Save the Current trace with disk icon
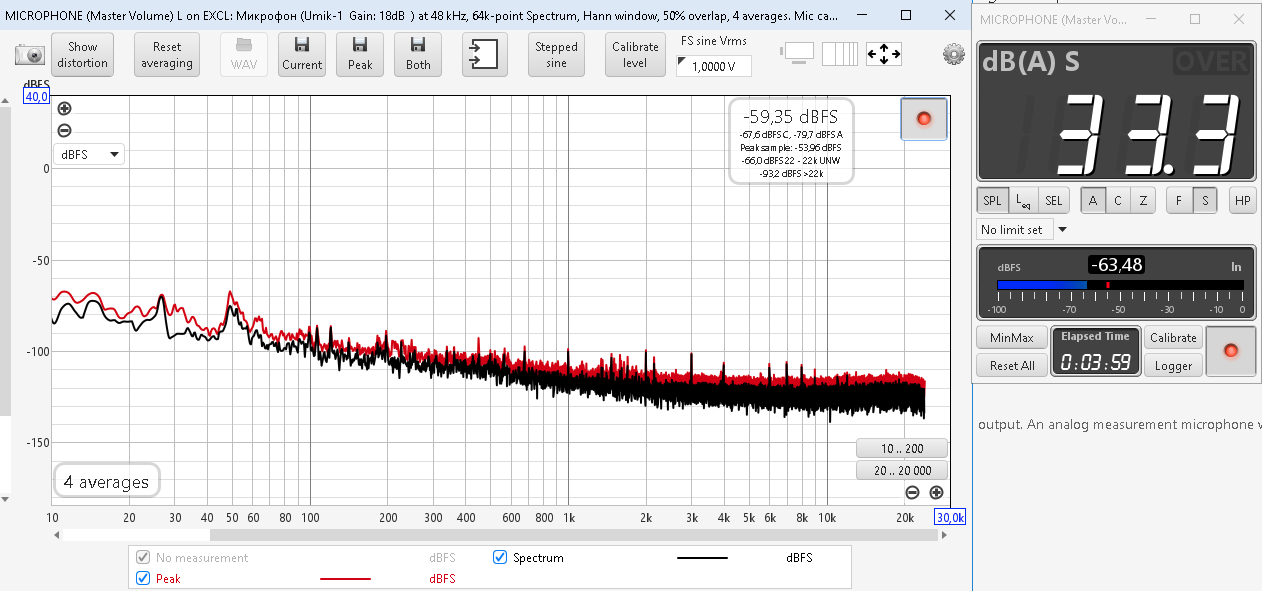The height and width of the screenshot is (591, 1262). (x=301, y=54)
